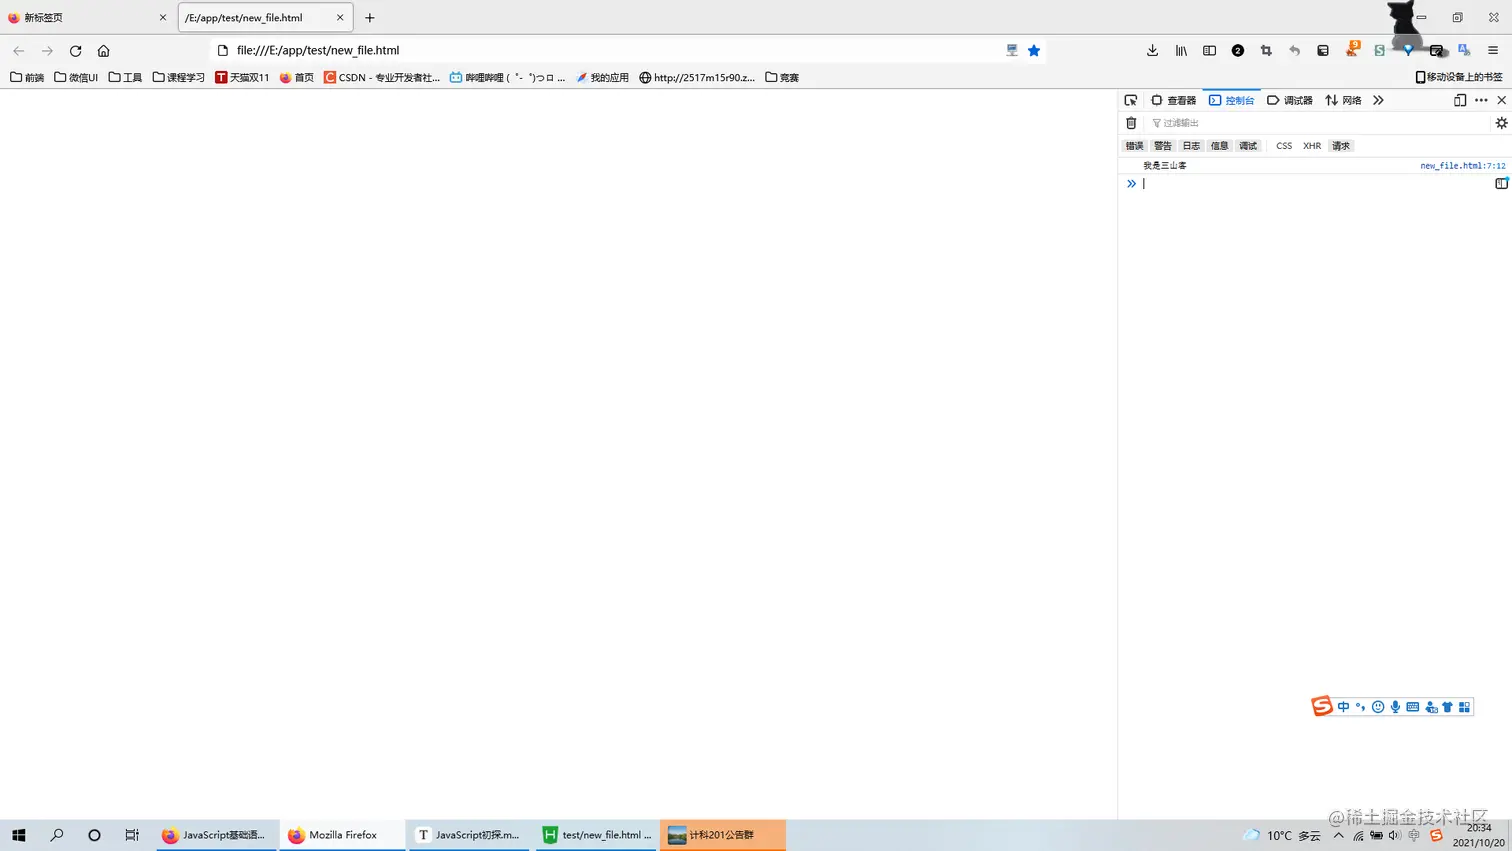Open the 微信UI bookmarks folder
Viewport: 1512px width, 851px height.
(x=76, y=77)
